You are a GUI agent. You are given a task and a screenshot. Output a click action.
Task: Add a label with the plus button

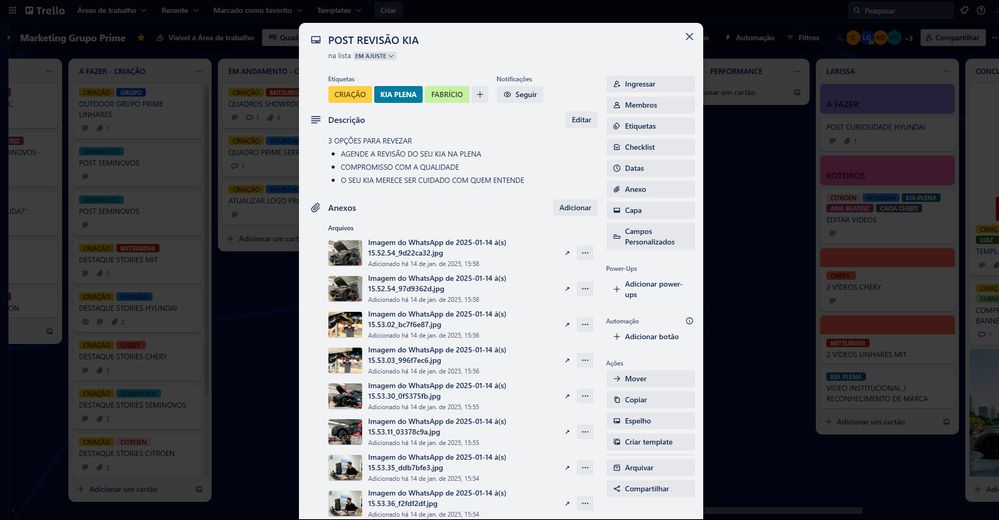click(480, 94)
